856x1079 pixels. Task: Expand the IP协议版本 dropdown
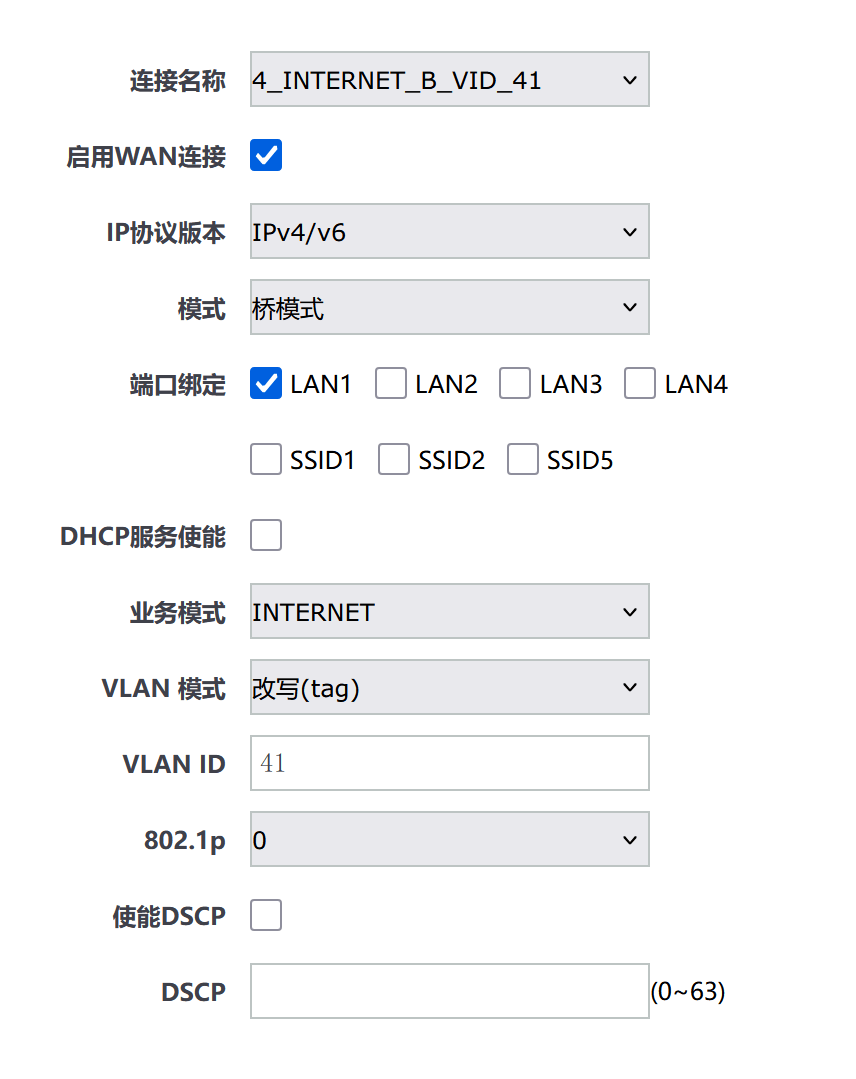click(x=449, y=232)
